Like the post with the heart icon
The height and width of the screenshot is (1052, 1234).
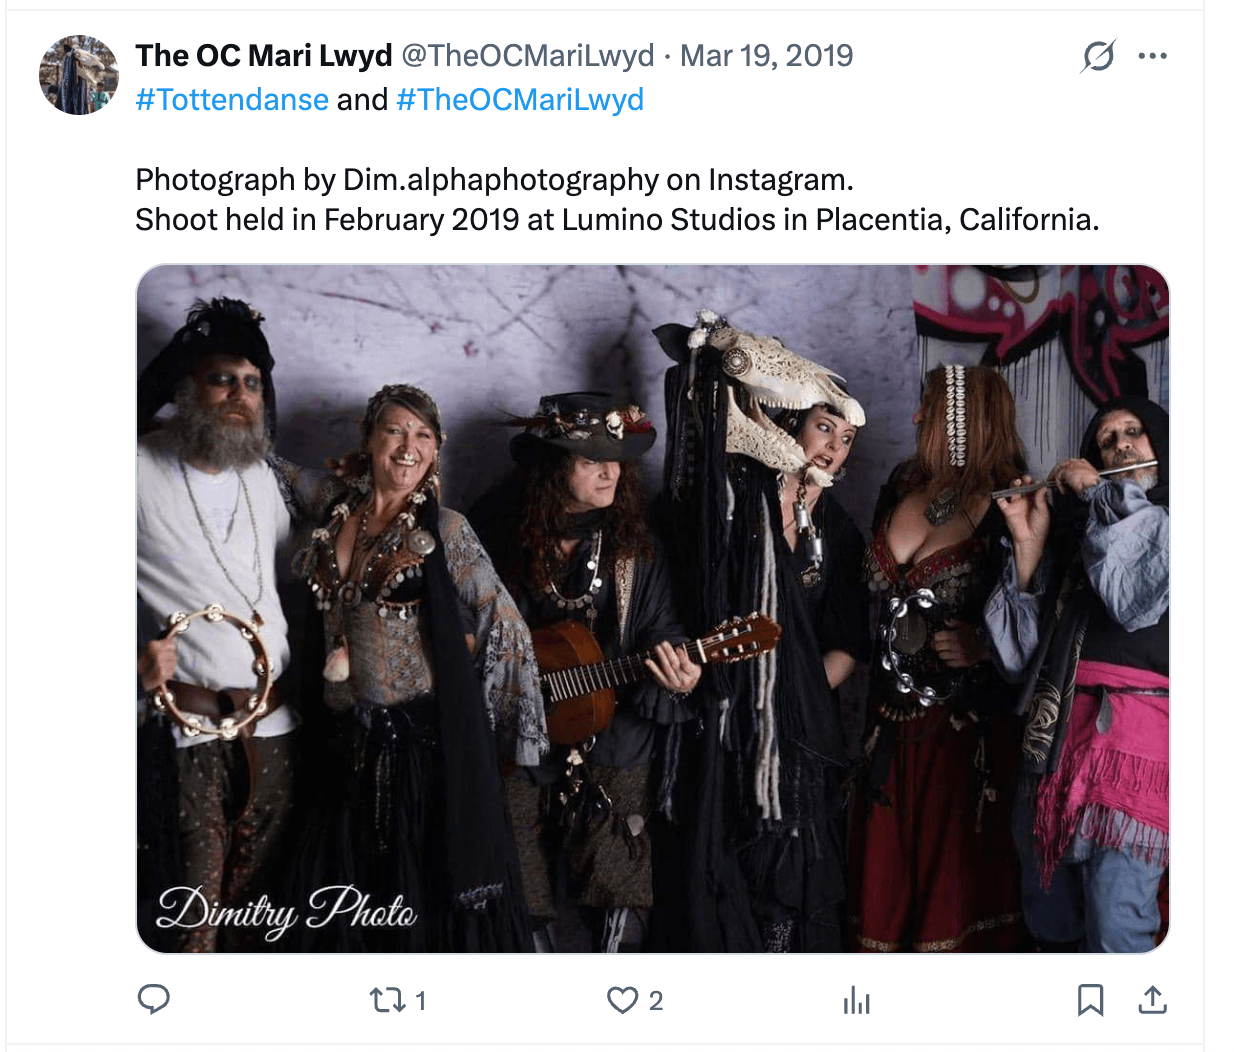(622, 999)
